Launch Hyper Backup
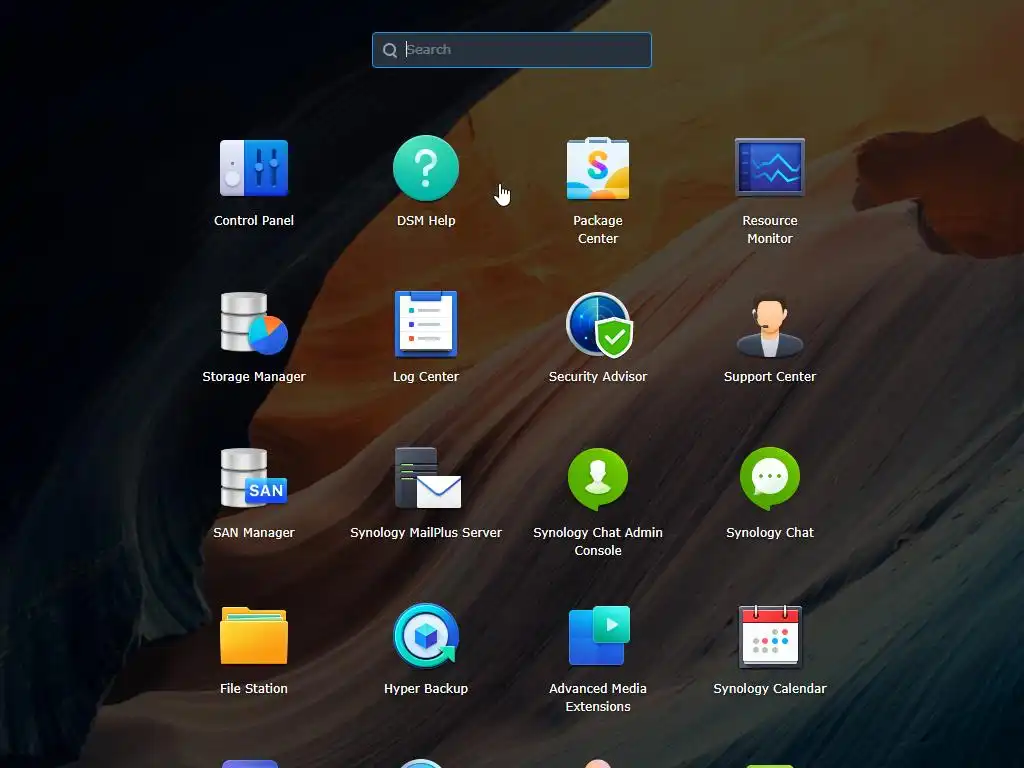This screenshot has height=768, width=1024. (426, 635)
